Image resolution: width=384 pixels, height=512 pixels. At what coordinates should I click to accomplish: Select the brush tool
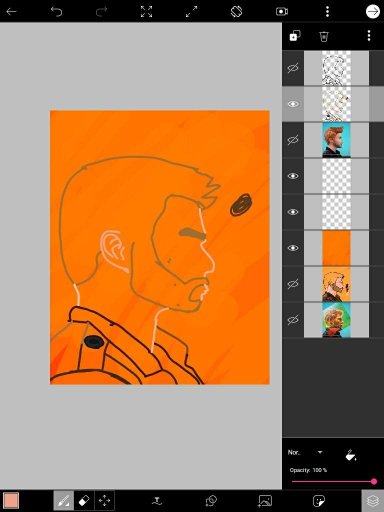[x=64, y=501]
